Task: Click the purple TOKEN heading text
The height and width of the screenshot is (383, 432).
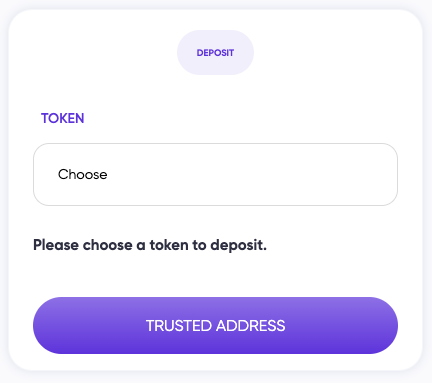Action: (63, 118)
